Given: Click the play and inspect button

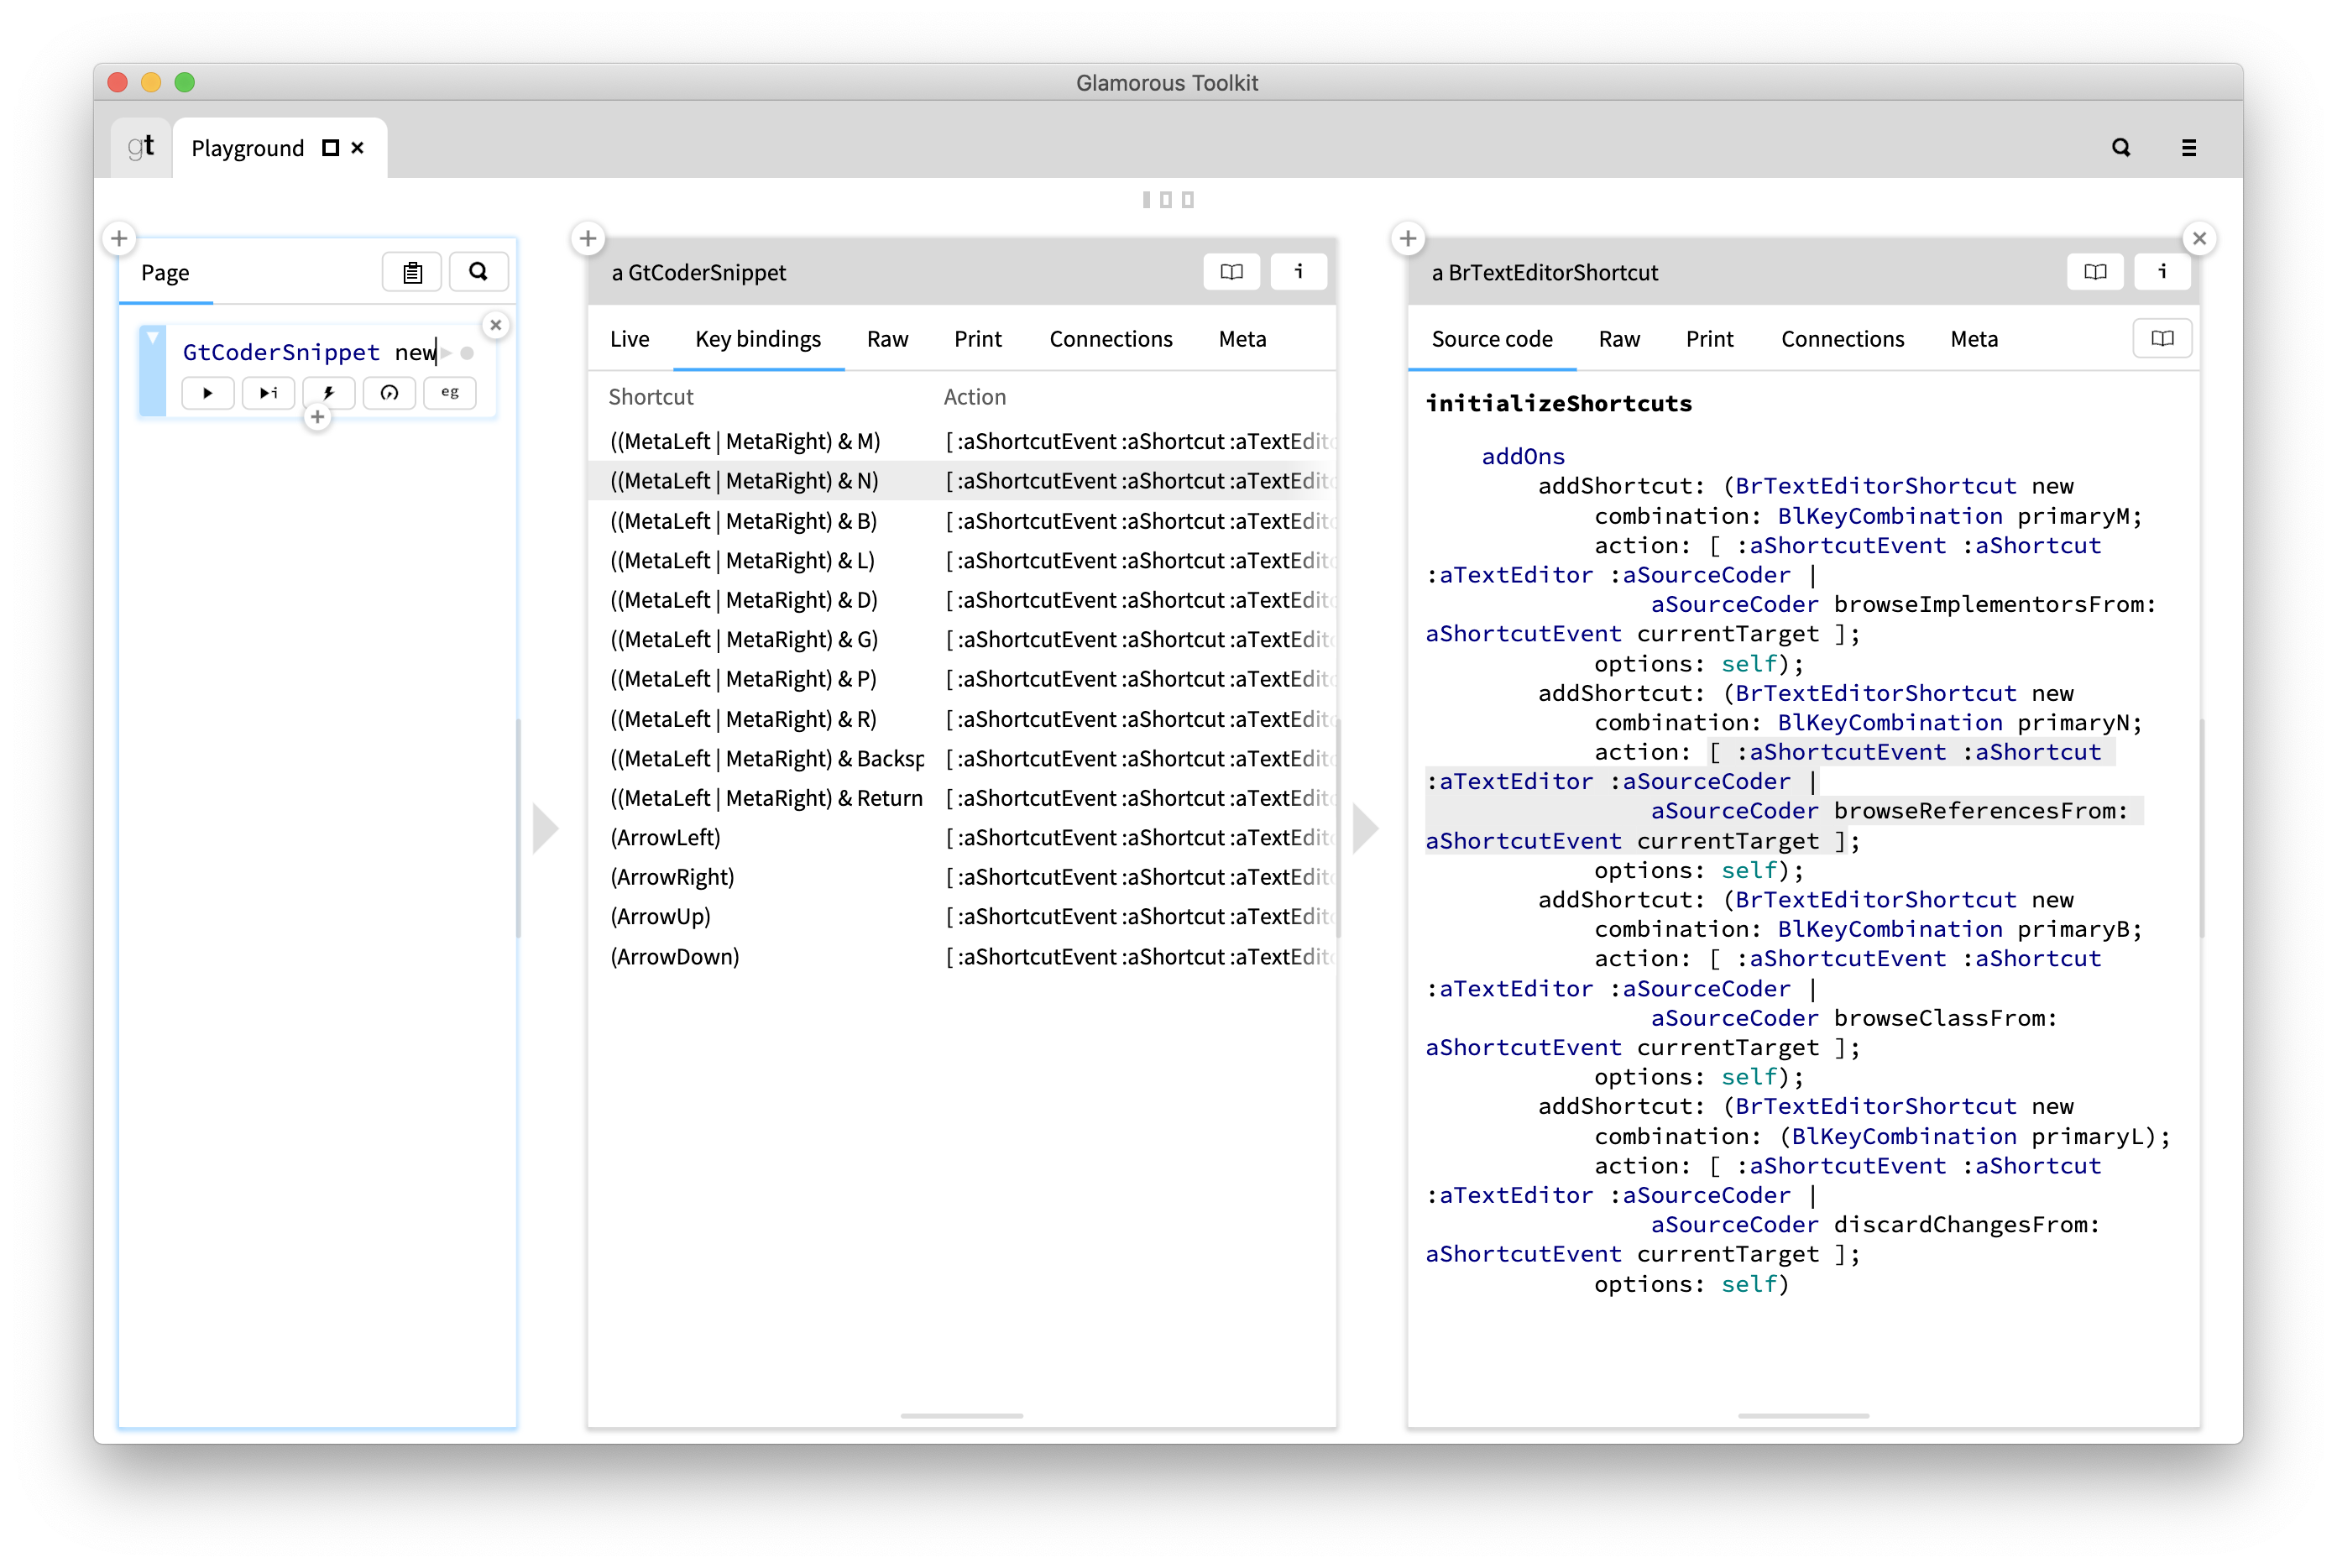Looking at the screenshot, I should pos(268,393).
